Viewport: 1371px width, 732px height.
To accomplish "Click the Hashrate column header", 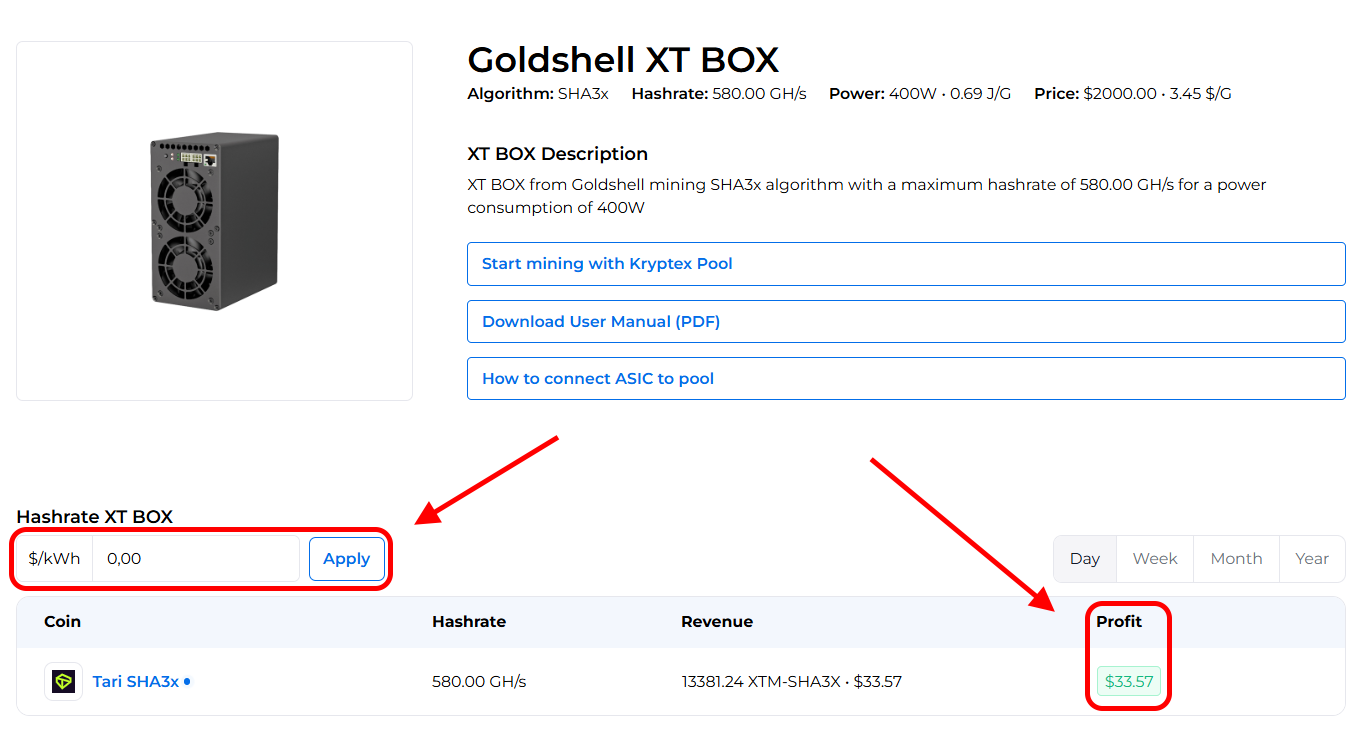I will coord(468,622).
